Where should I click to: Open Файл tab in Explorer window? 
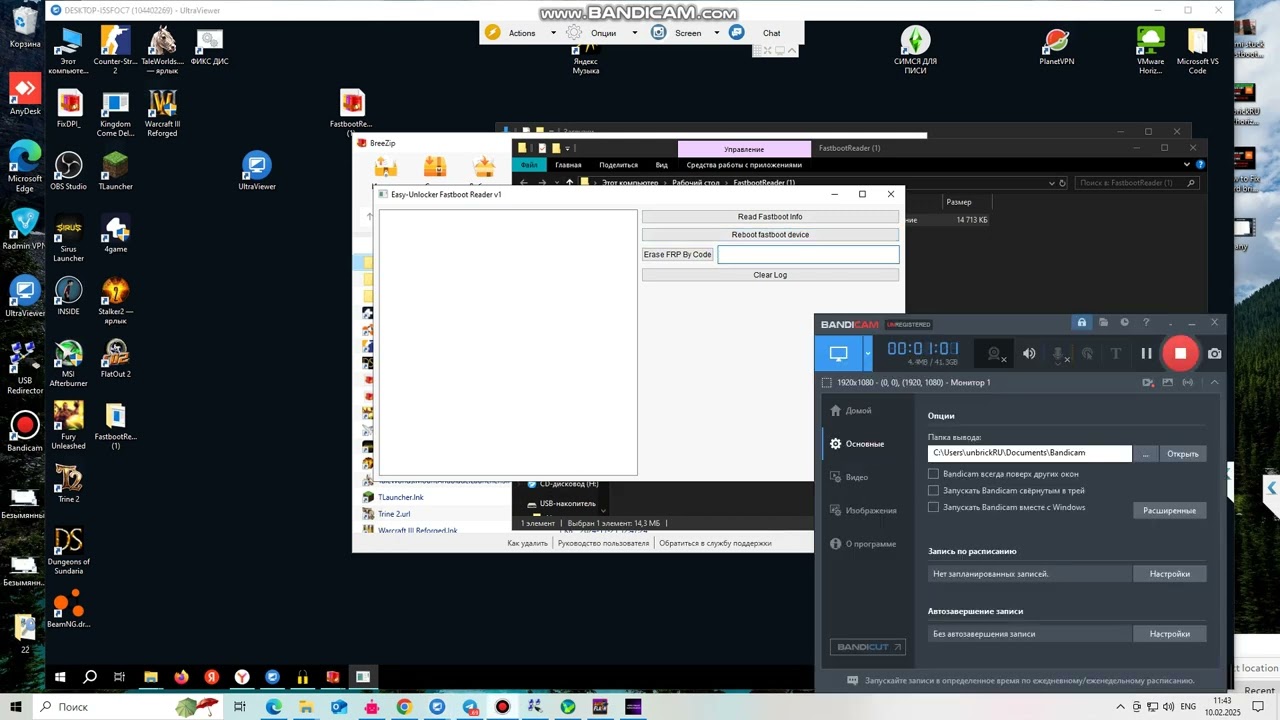coord(529,165)
